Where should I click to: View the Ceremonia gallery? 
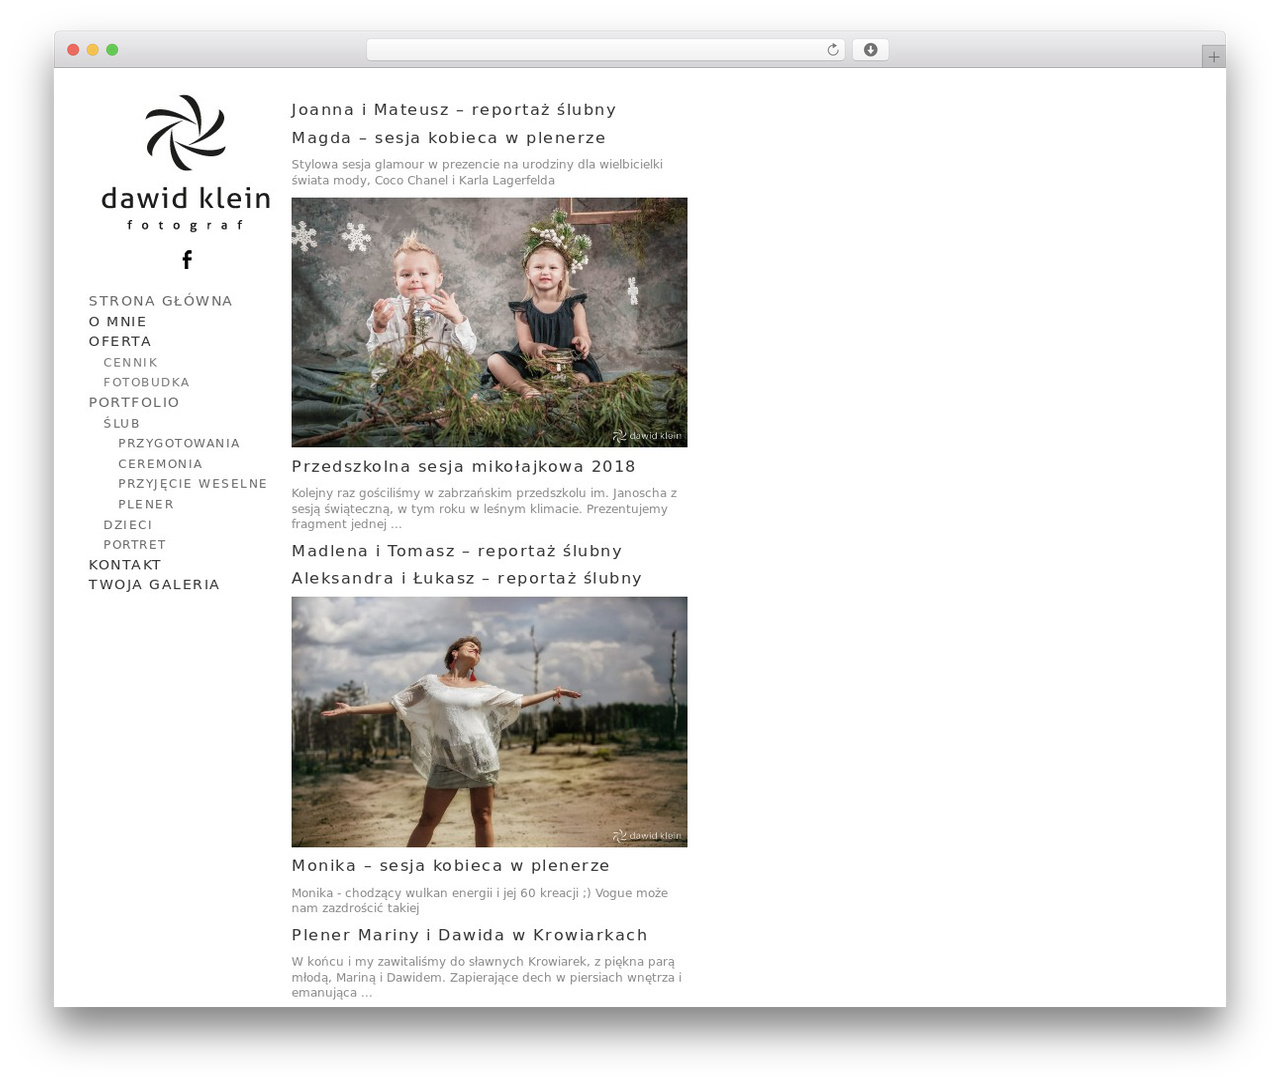tap(160, 464)
